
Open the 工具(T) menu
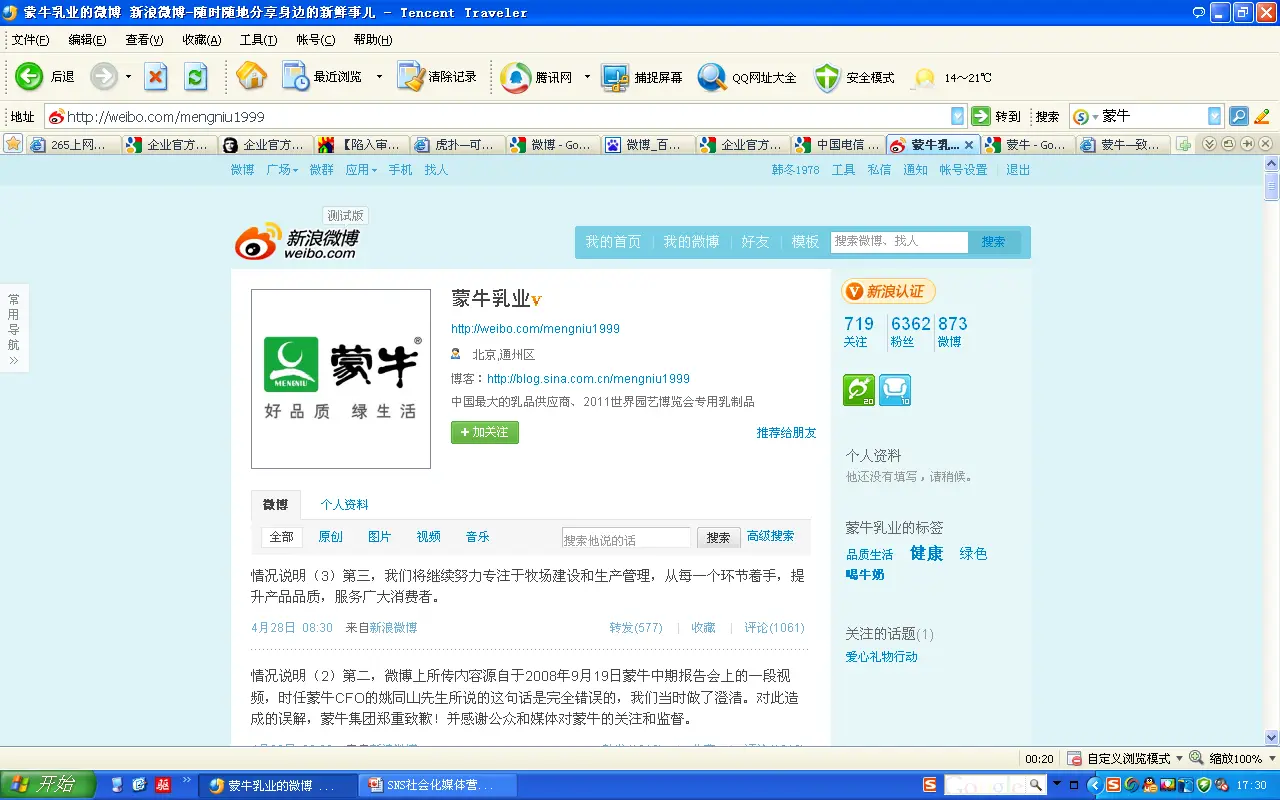point(258,40)
